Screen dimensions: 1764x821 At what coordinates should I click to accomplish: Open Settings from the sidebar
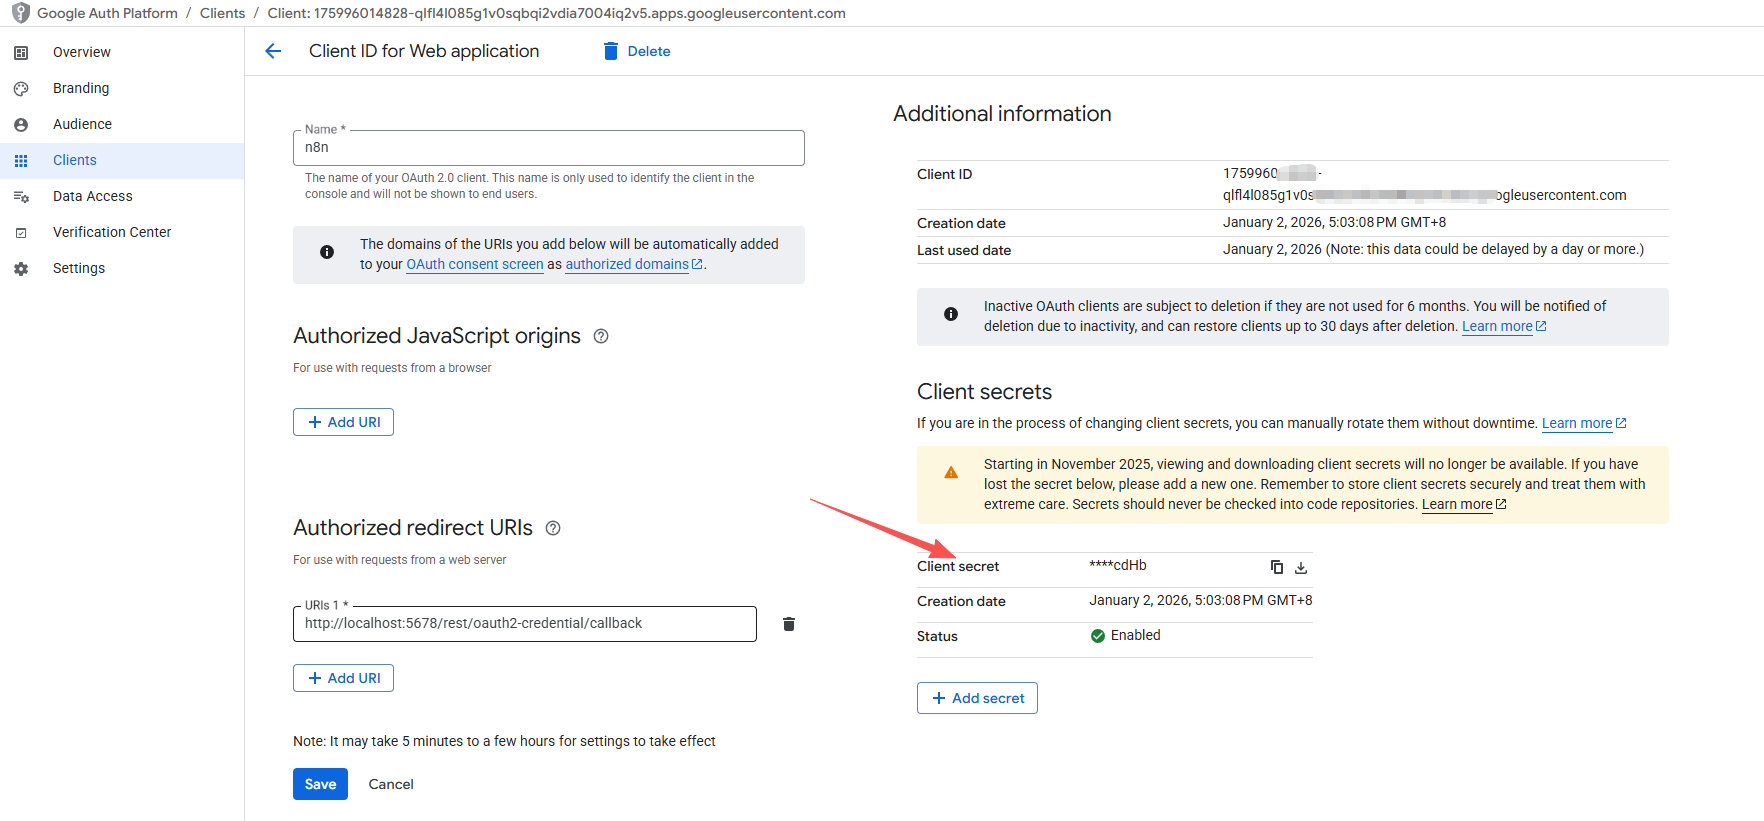point(78,268)
